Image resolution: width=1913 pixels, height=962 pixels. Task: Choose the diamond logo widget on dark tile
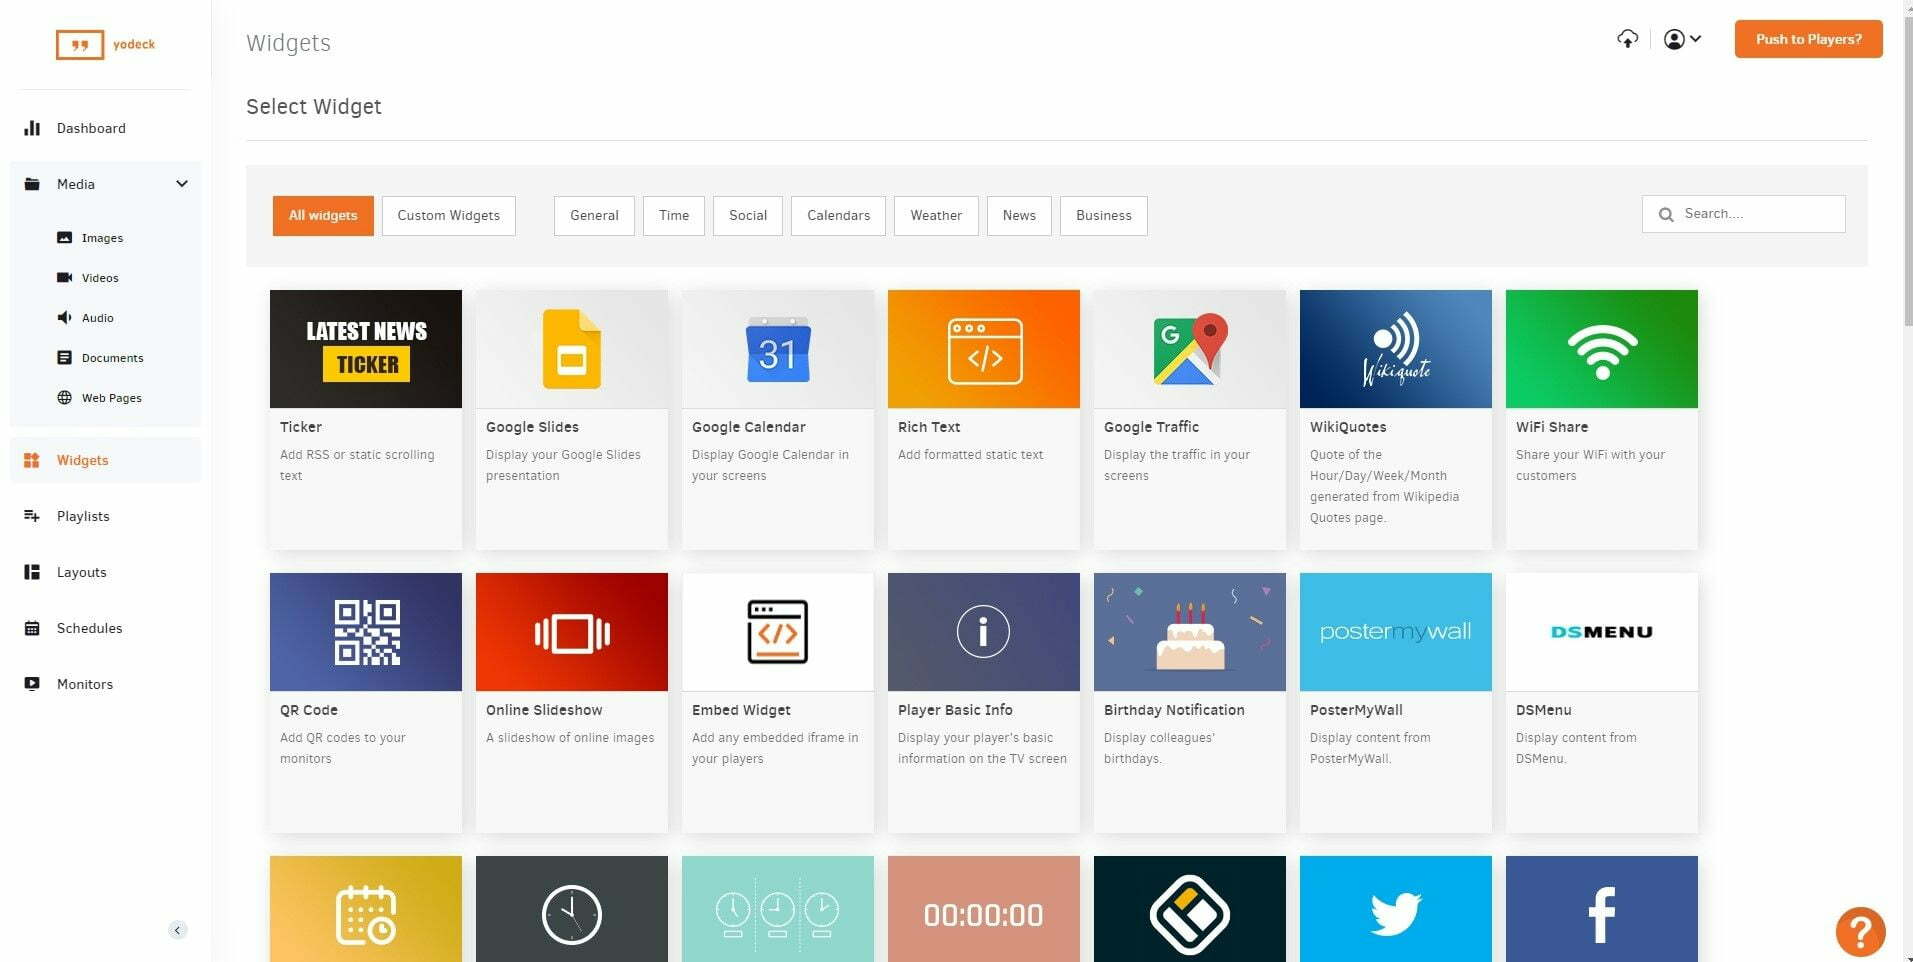coord(1190,909)
